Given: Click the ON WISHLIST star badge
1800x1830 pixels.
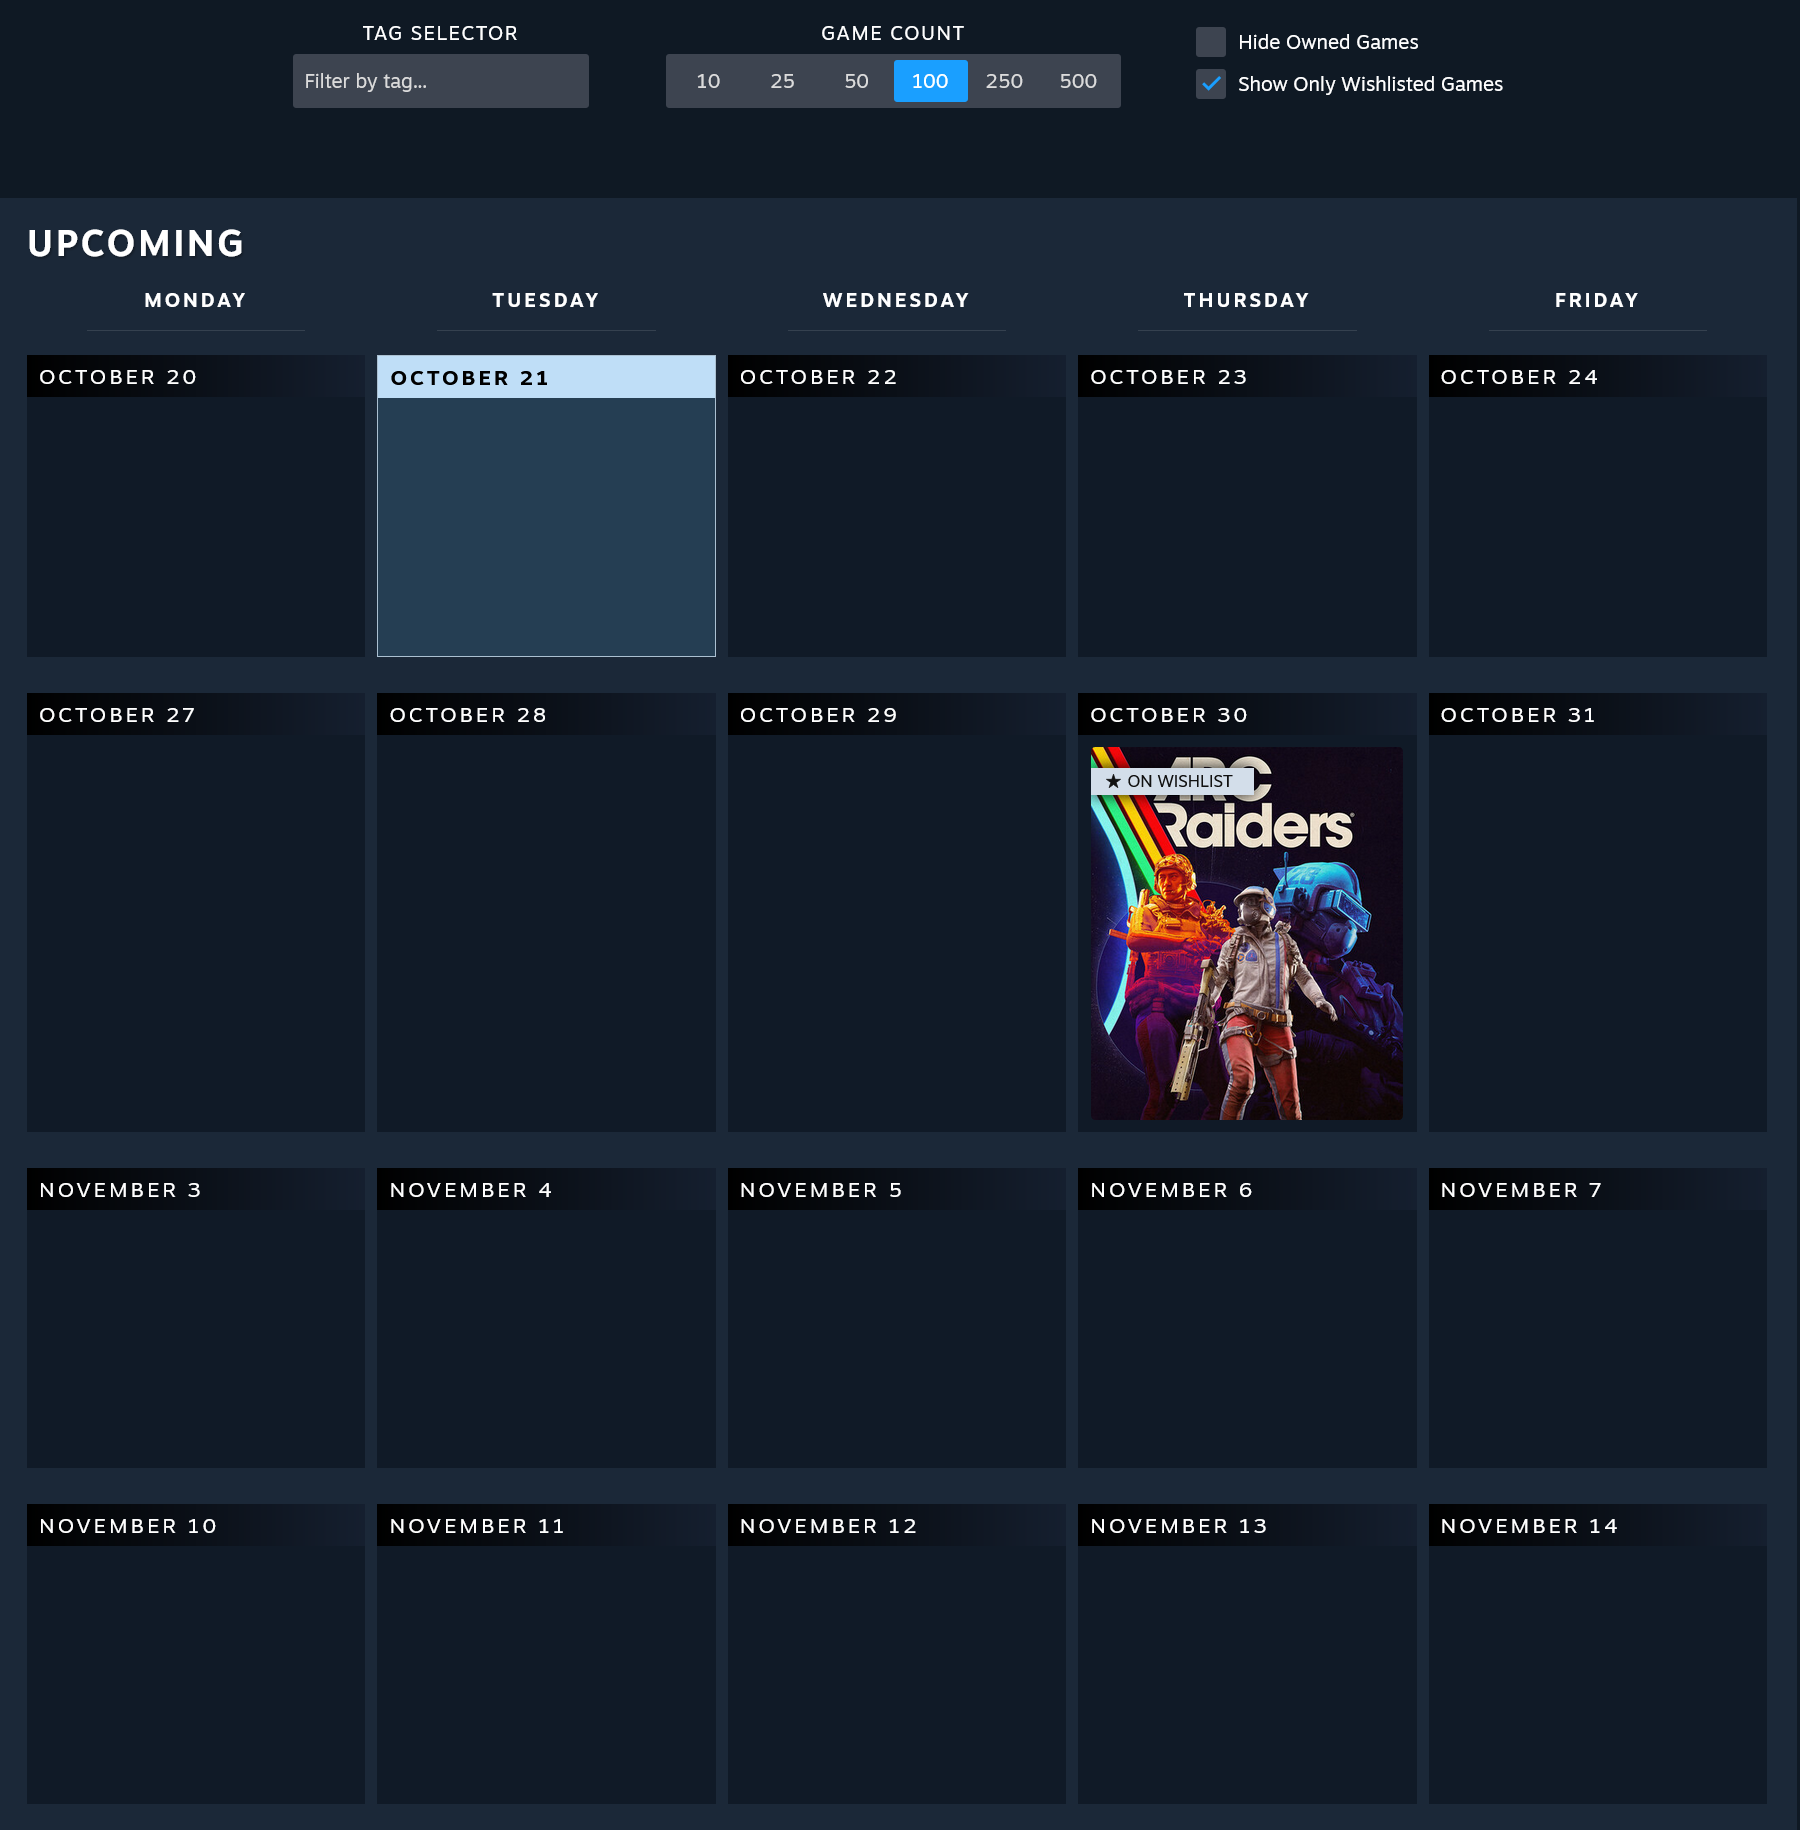Looking at the screenshot, I should tap(1171, 781).
